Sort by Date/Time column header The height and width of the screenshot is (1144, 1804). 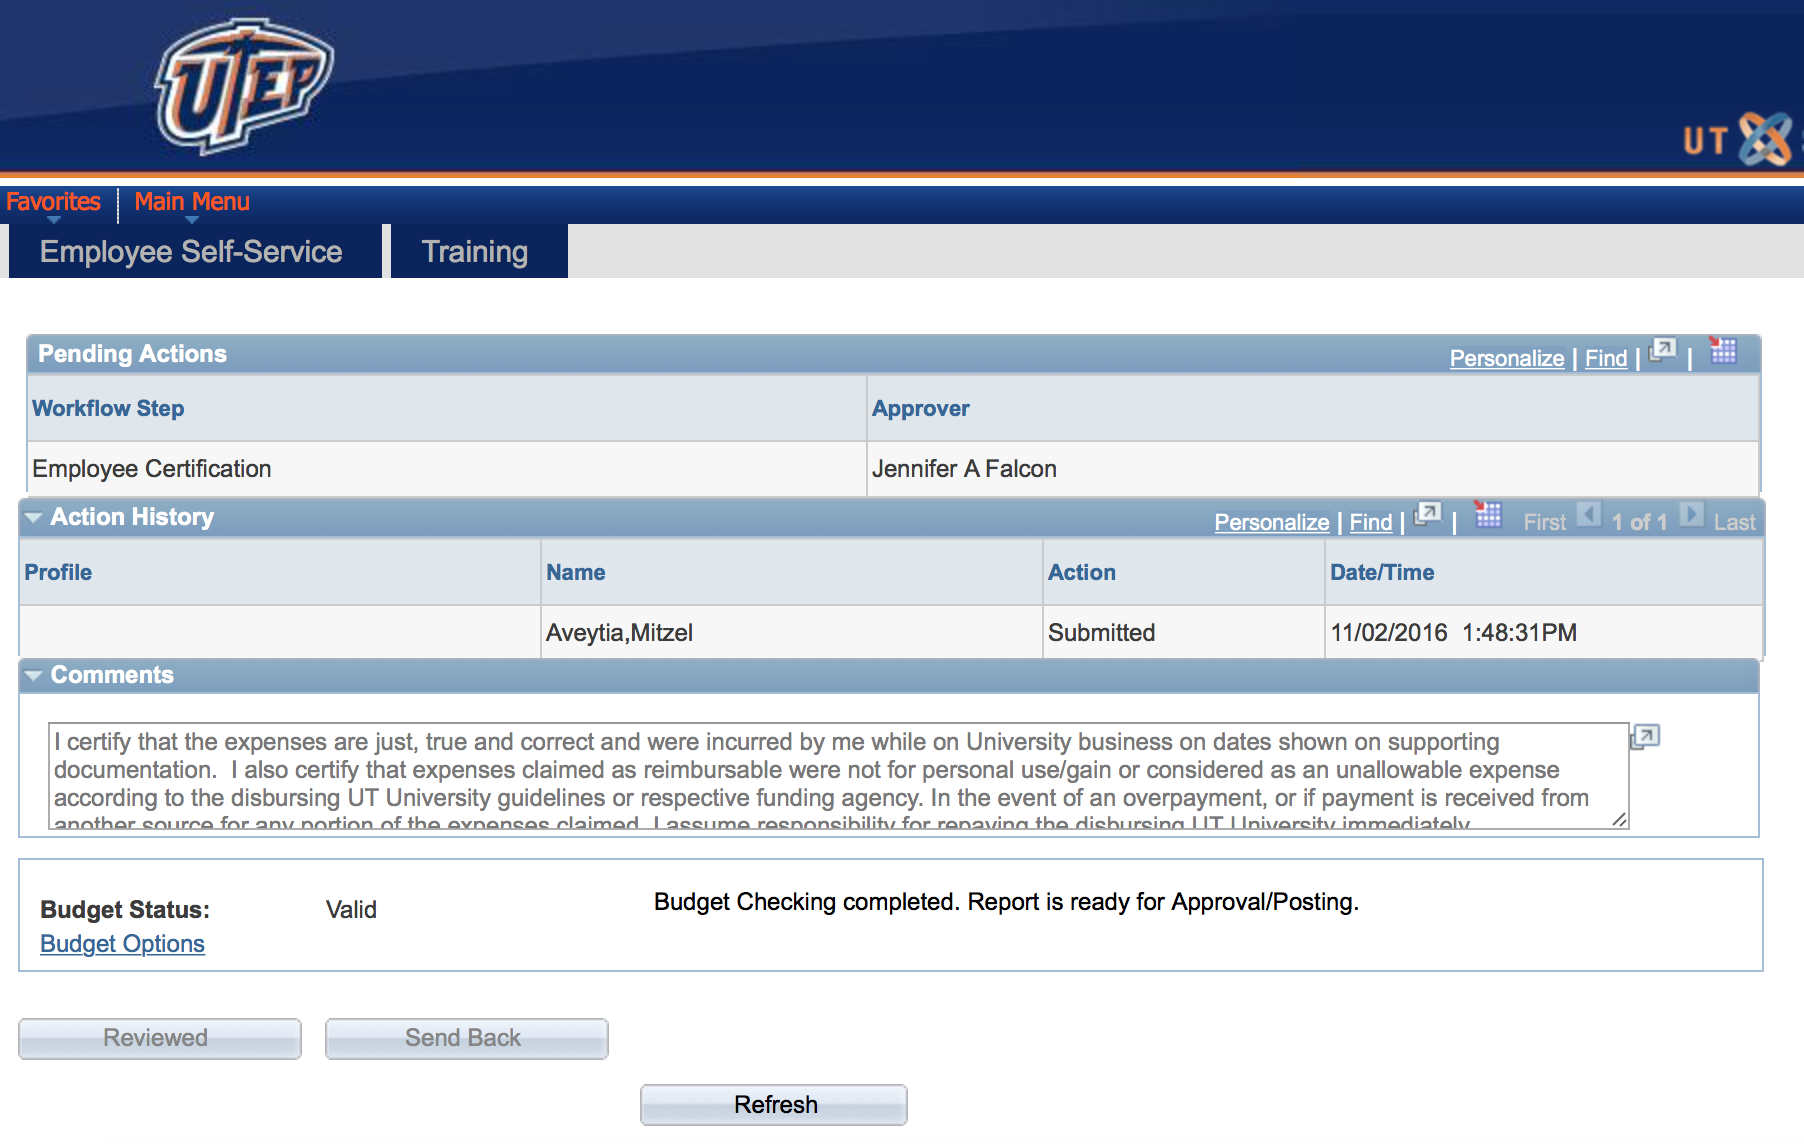(1382, 572)
